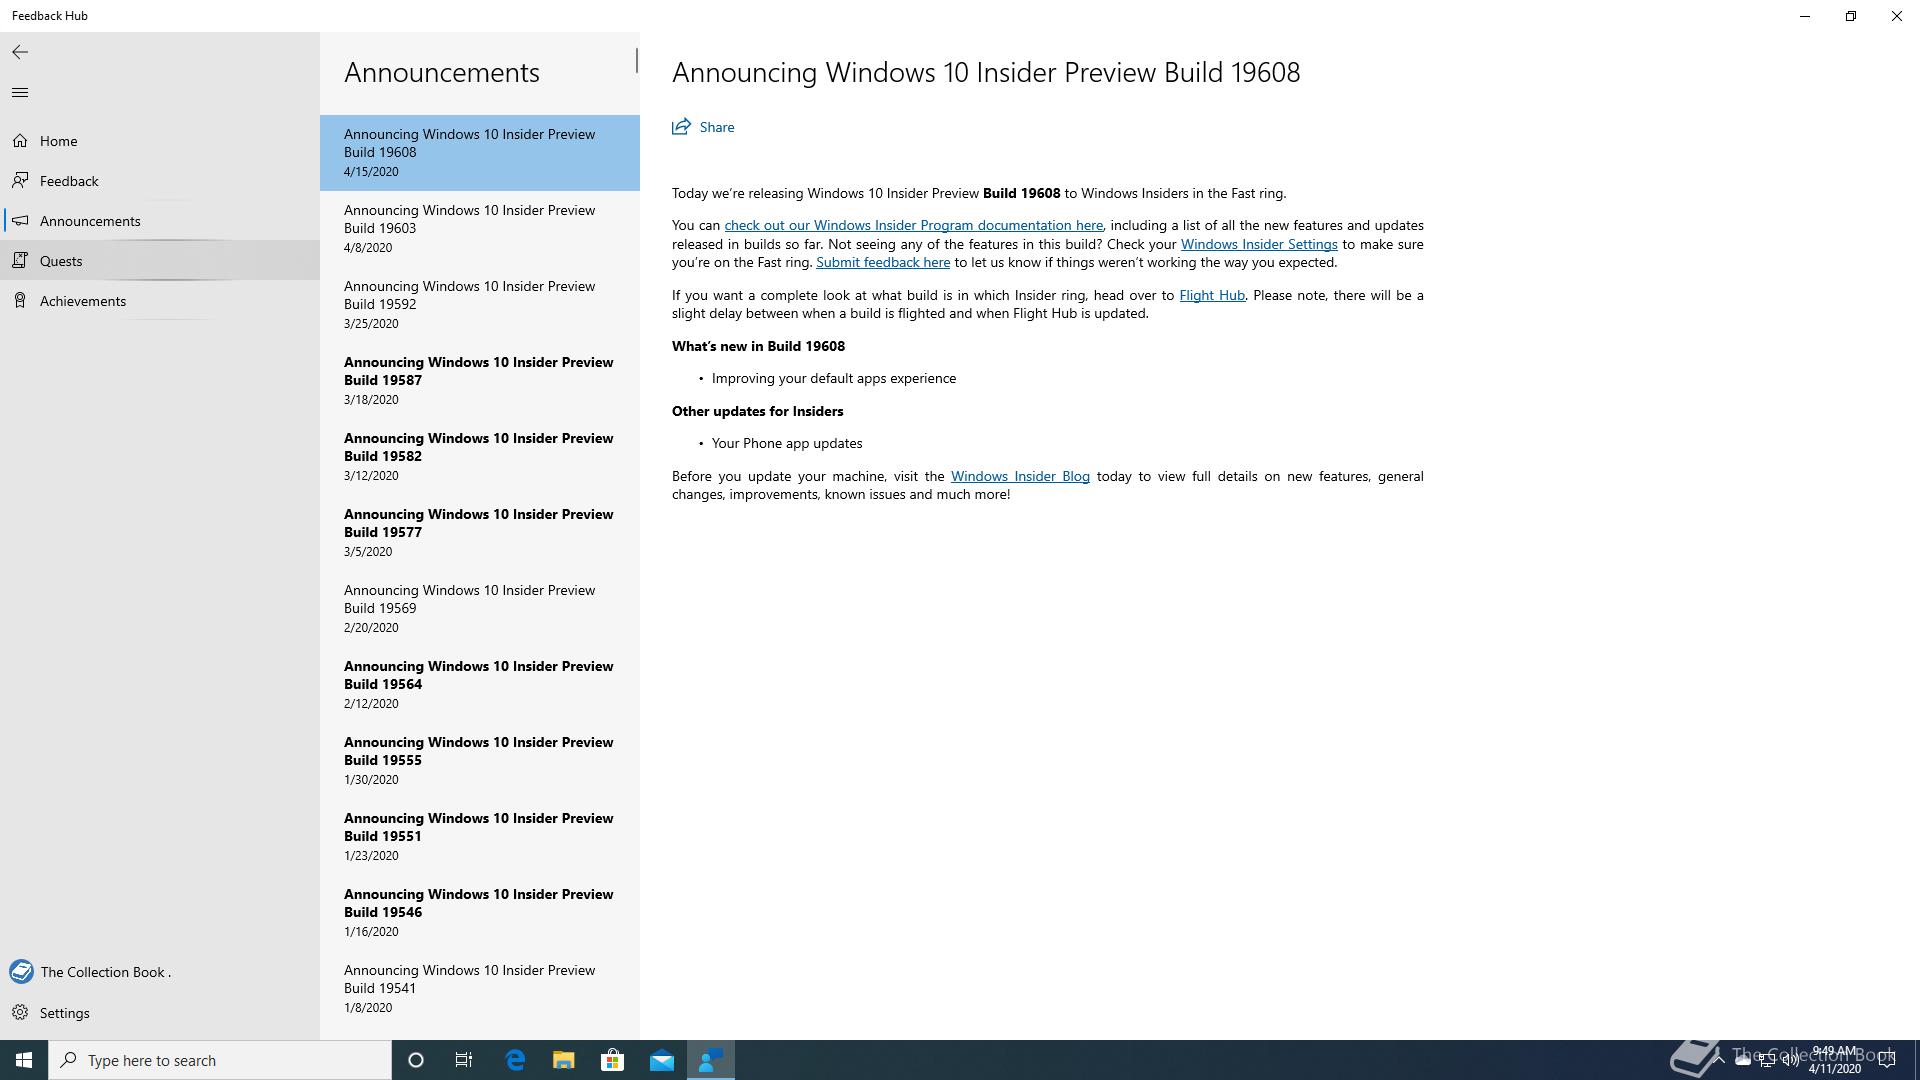The width and height of the screenshot is (1920, 1080).
Task: Click the Announcements megaphone icon
Action: pos(20,221)
